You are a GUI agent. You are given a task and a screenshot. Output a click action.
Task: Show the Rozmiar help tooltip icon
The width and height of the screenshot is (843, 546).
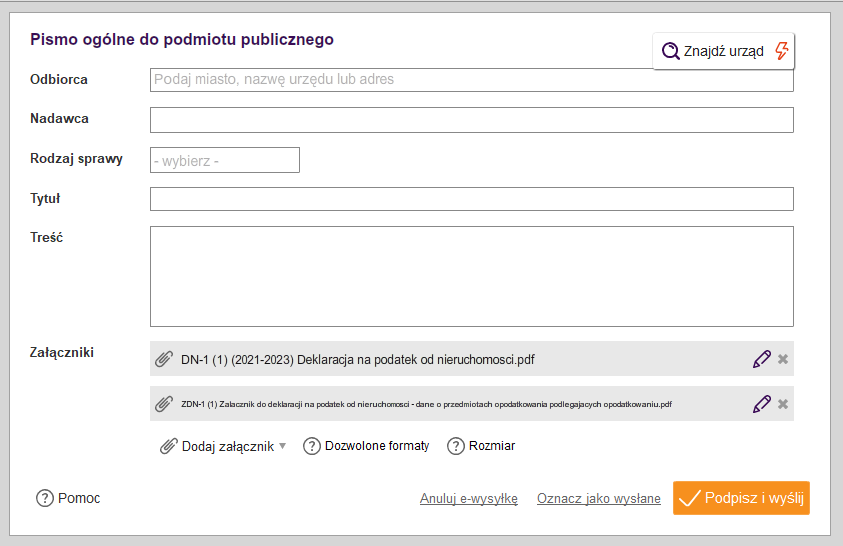click(x=455, y=446)
